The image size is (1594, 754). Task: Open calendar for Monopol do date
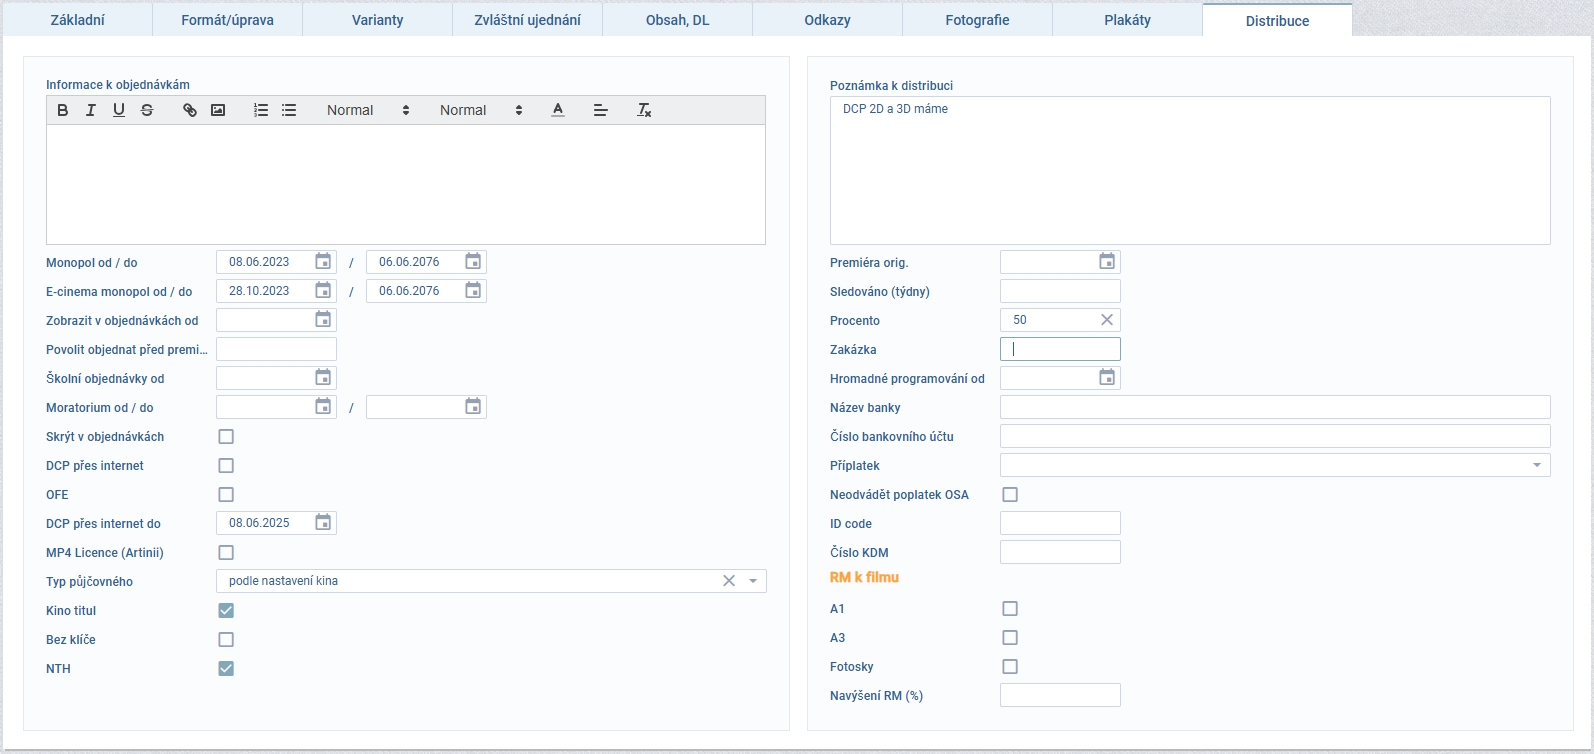473,262
